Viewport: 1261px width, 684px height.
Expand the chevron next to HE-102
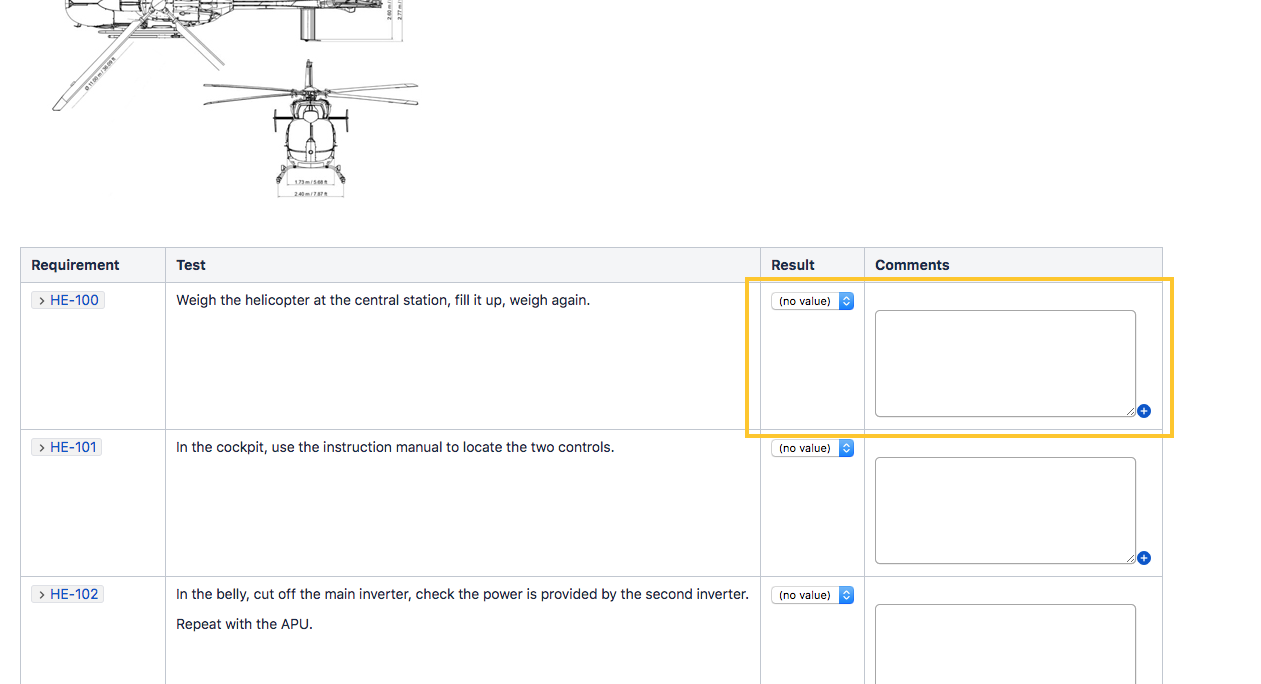[41, 595]
